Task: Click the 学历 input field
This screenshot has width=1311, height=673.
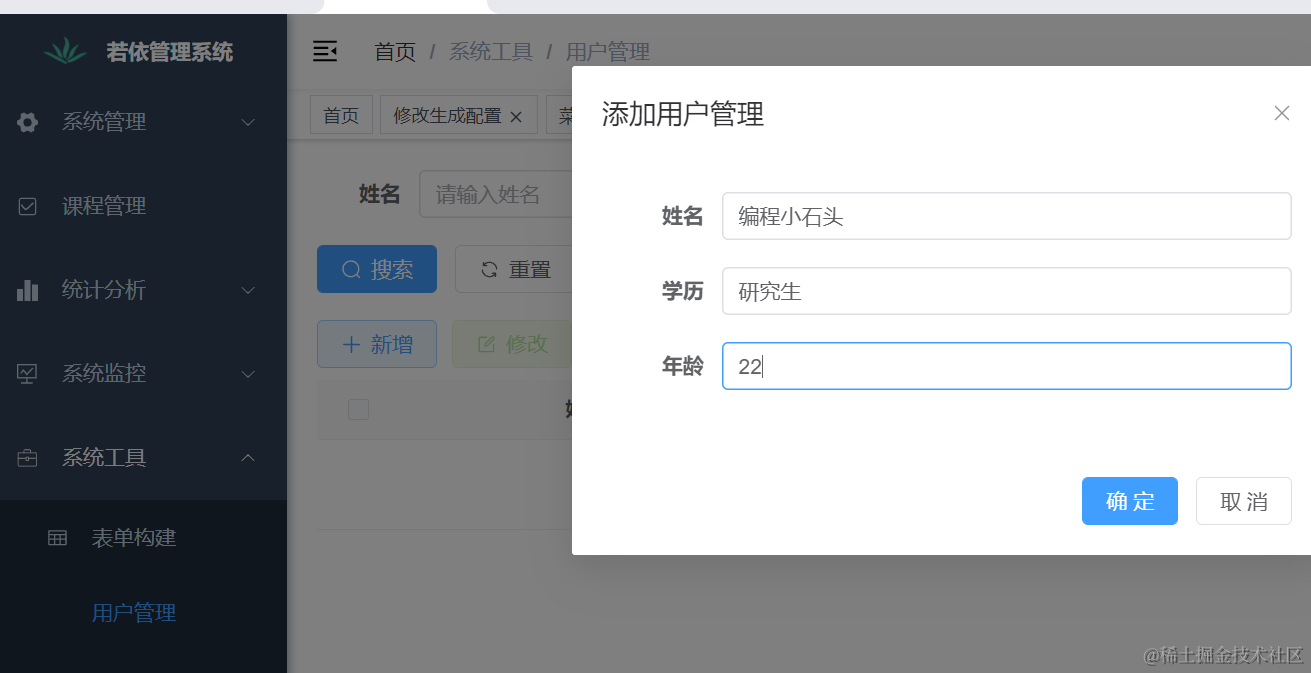Action: (x=1006, y=291)
